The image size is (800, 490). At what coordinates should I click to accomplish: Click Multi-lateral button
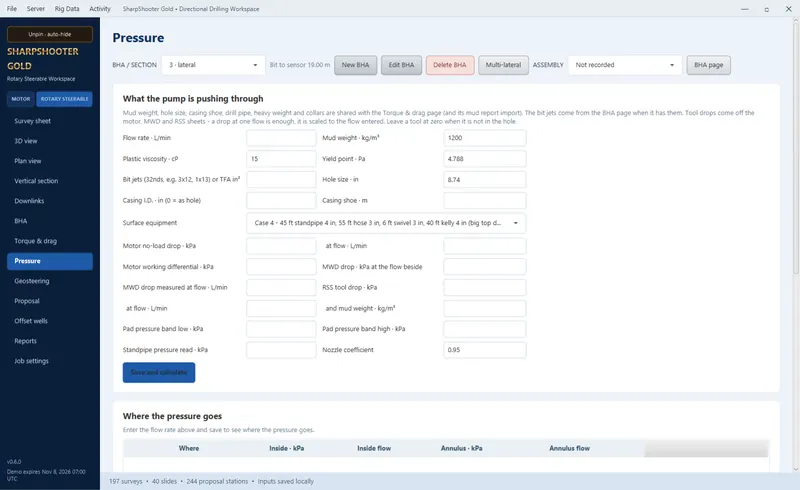coord(503,65)
